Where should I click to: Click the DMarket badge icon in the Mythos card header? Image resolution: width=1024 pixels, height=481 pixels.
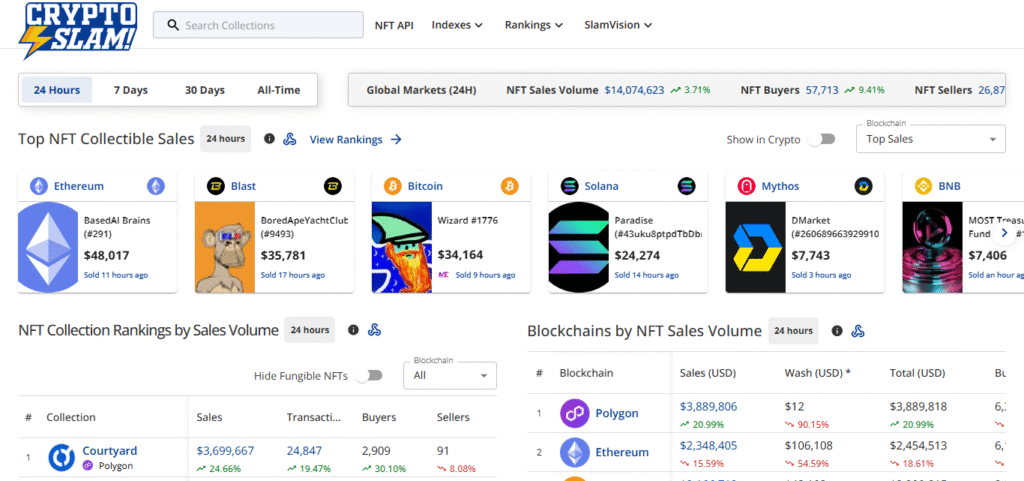tap(863, 186)
